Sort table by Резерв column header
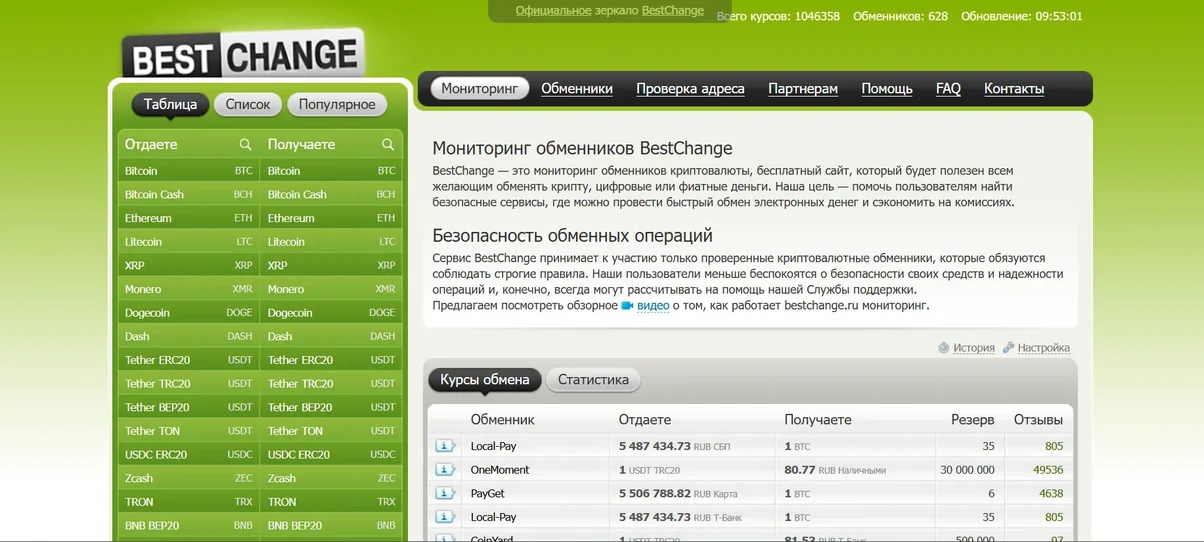This screenshot has height=542, width=1204. tap(973, 420)
